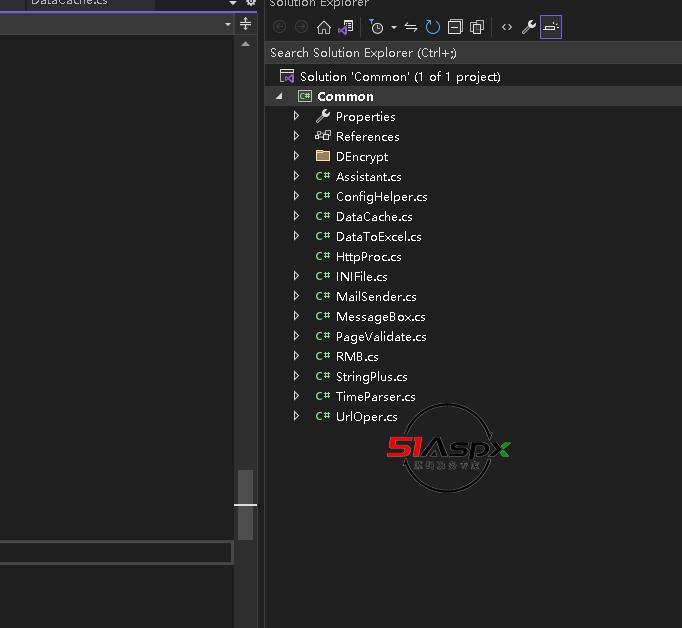Open Properties via wrench toolbar icon
The image size is (682, 628).
tap(529, 27)
